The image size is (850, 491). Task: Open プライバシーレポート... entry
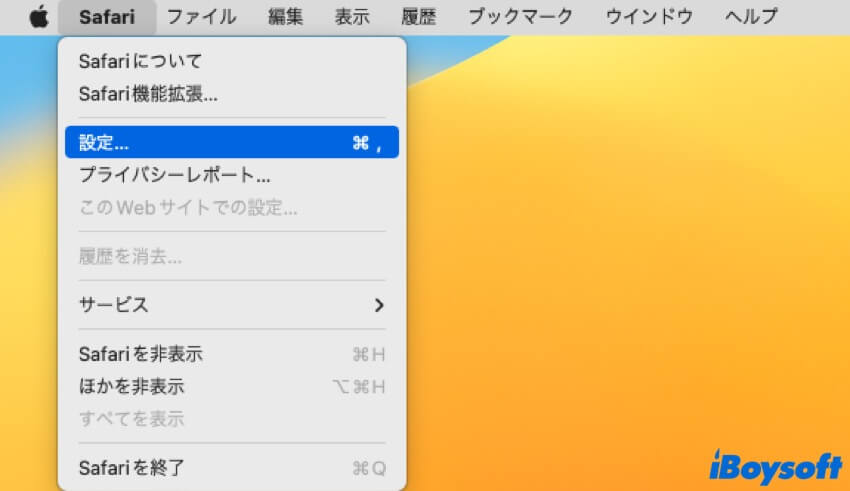coord(232,175)
